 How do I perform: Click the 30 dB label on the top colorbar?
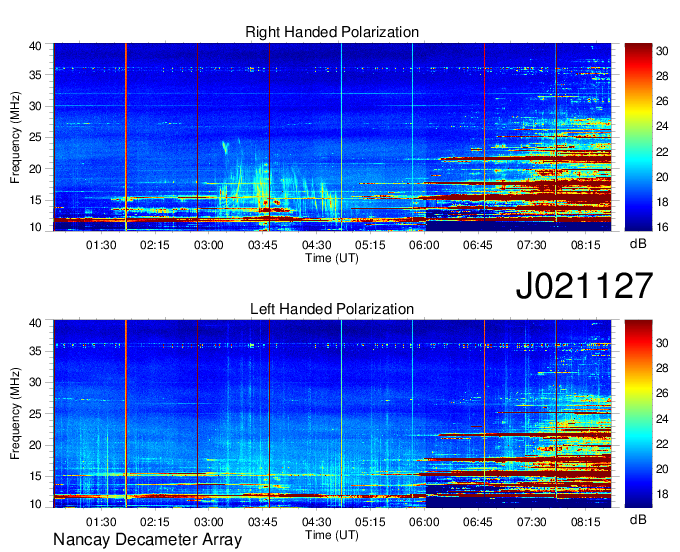(662, 51)
